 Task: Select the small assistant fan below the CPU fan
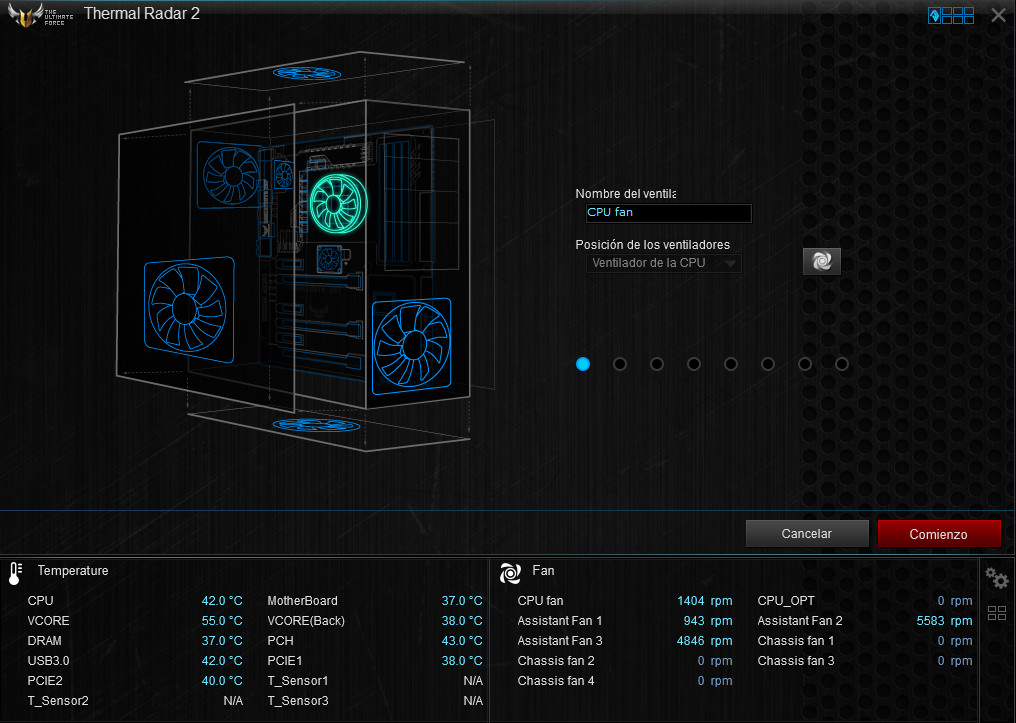point(329,259)
